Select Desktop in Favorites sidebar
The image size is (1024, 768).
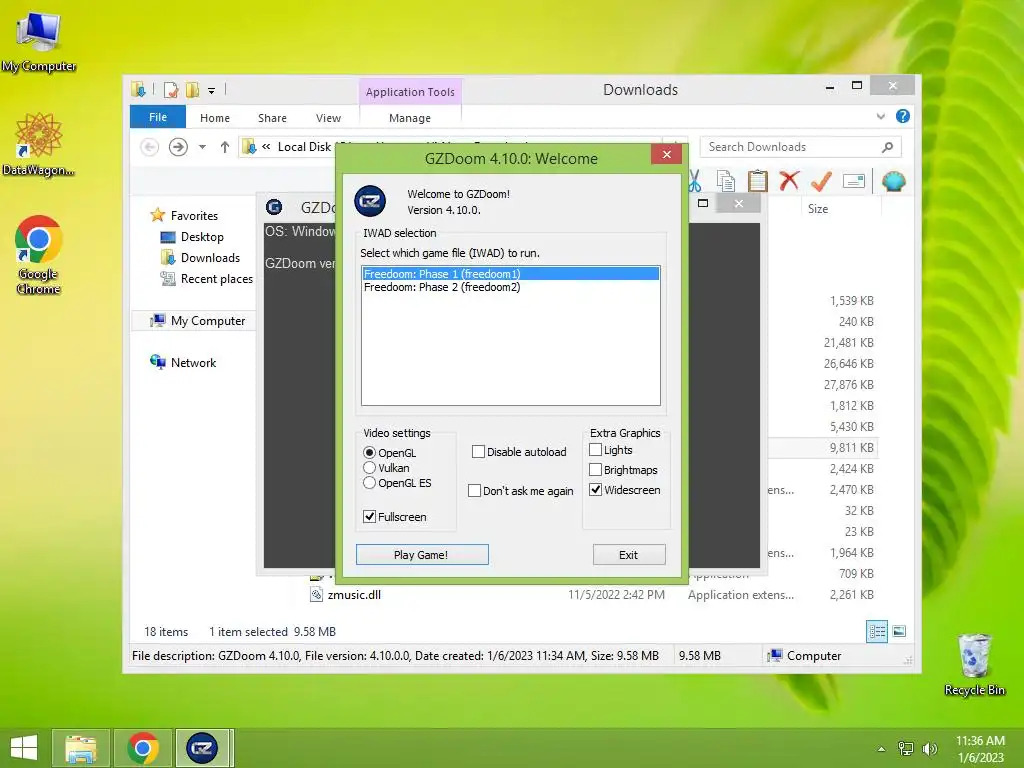click(202, 236)
